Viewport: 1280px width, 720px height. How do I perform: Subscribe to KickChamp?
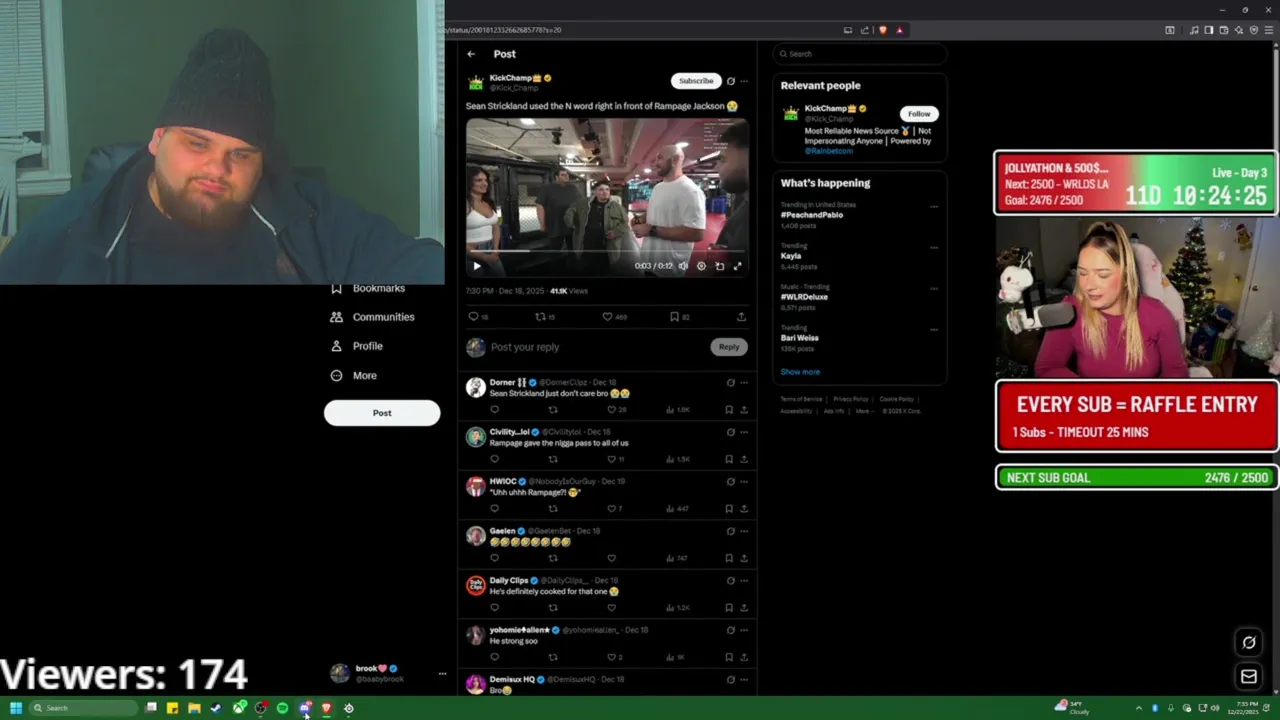click(x=696, y=81)
